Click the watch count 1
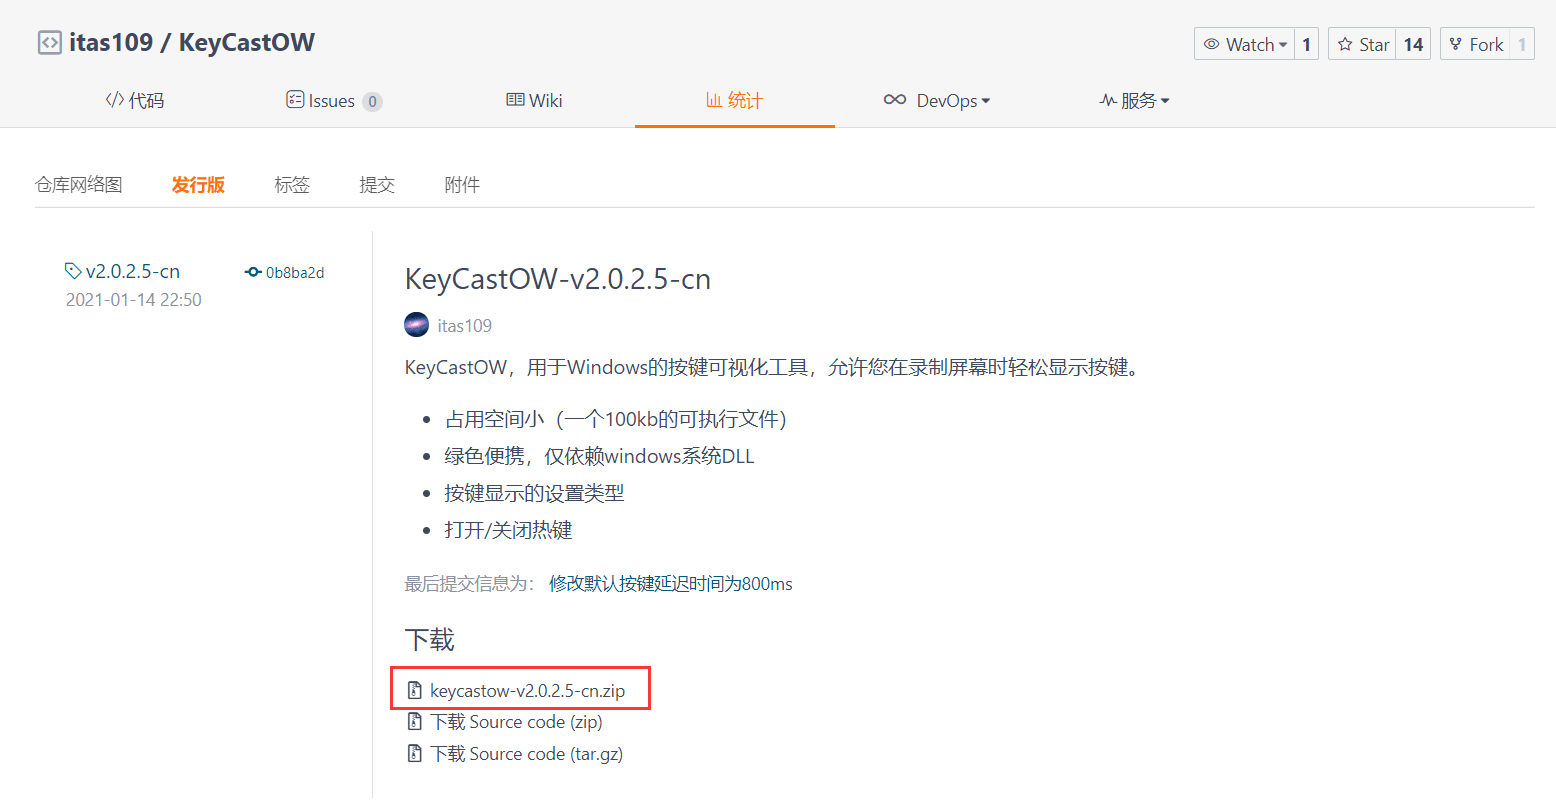This screenshot has width=1556, height=804. [1306, 44]
